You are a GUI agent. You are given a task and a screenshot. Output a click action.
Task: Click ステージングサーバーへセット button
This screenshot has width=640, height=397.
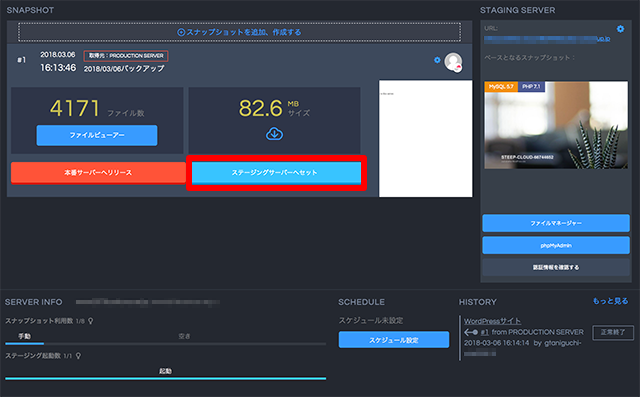point(276,173)
